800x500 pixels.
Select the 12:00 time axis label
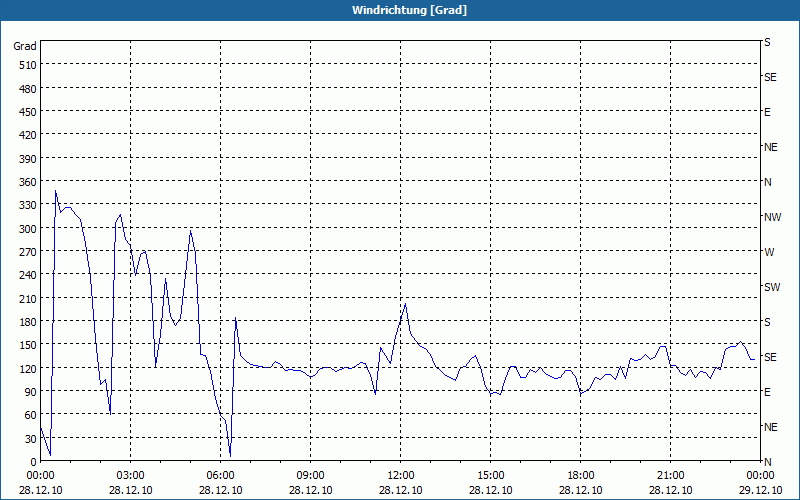point(401,476)
